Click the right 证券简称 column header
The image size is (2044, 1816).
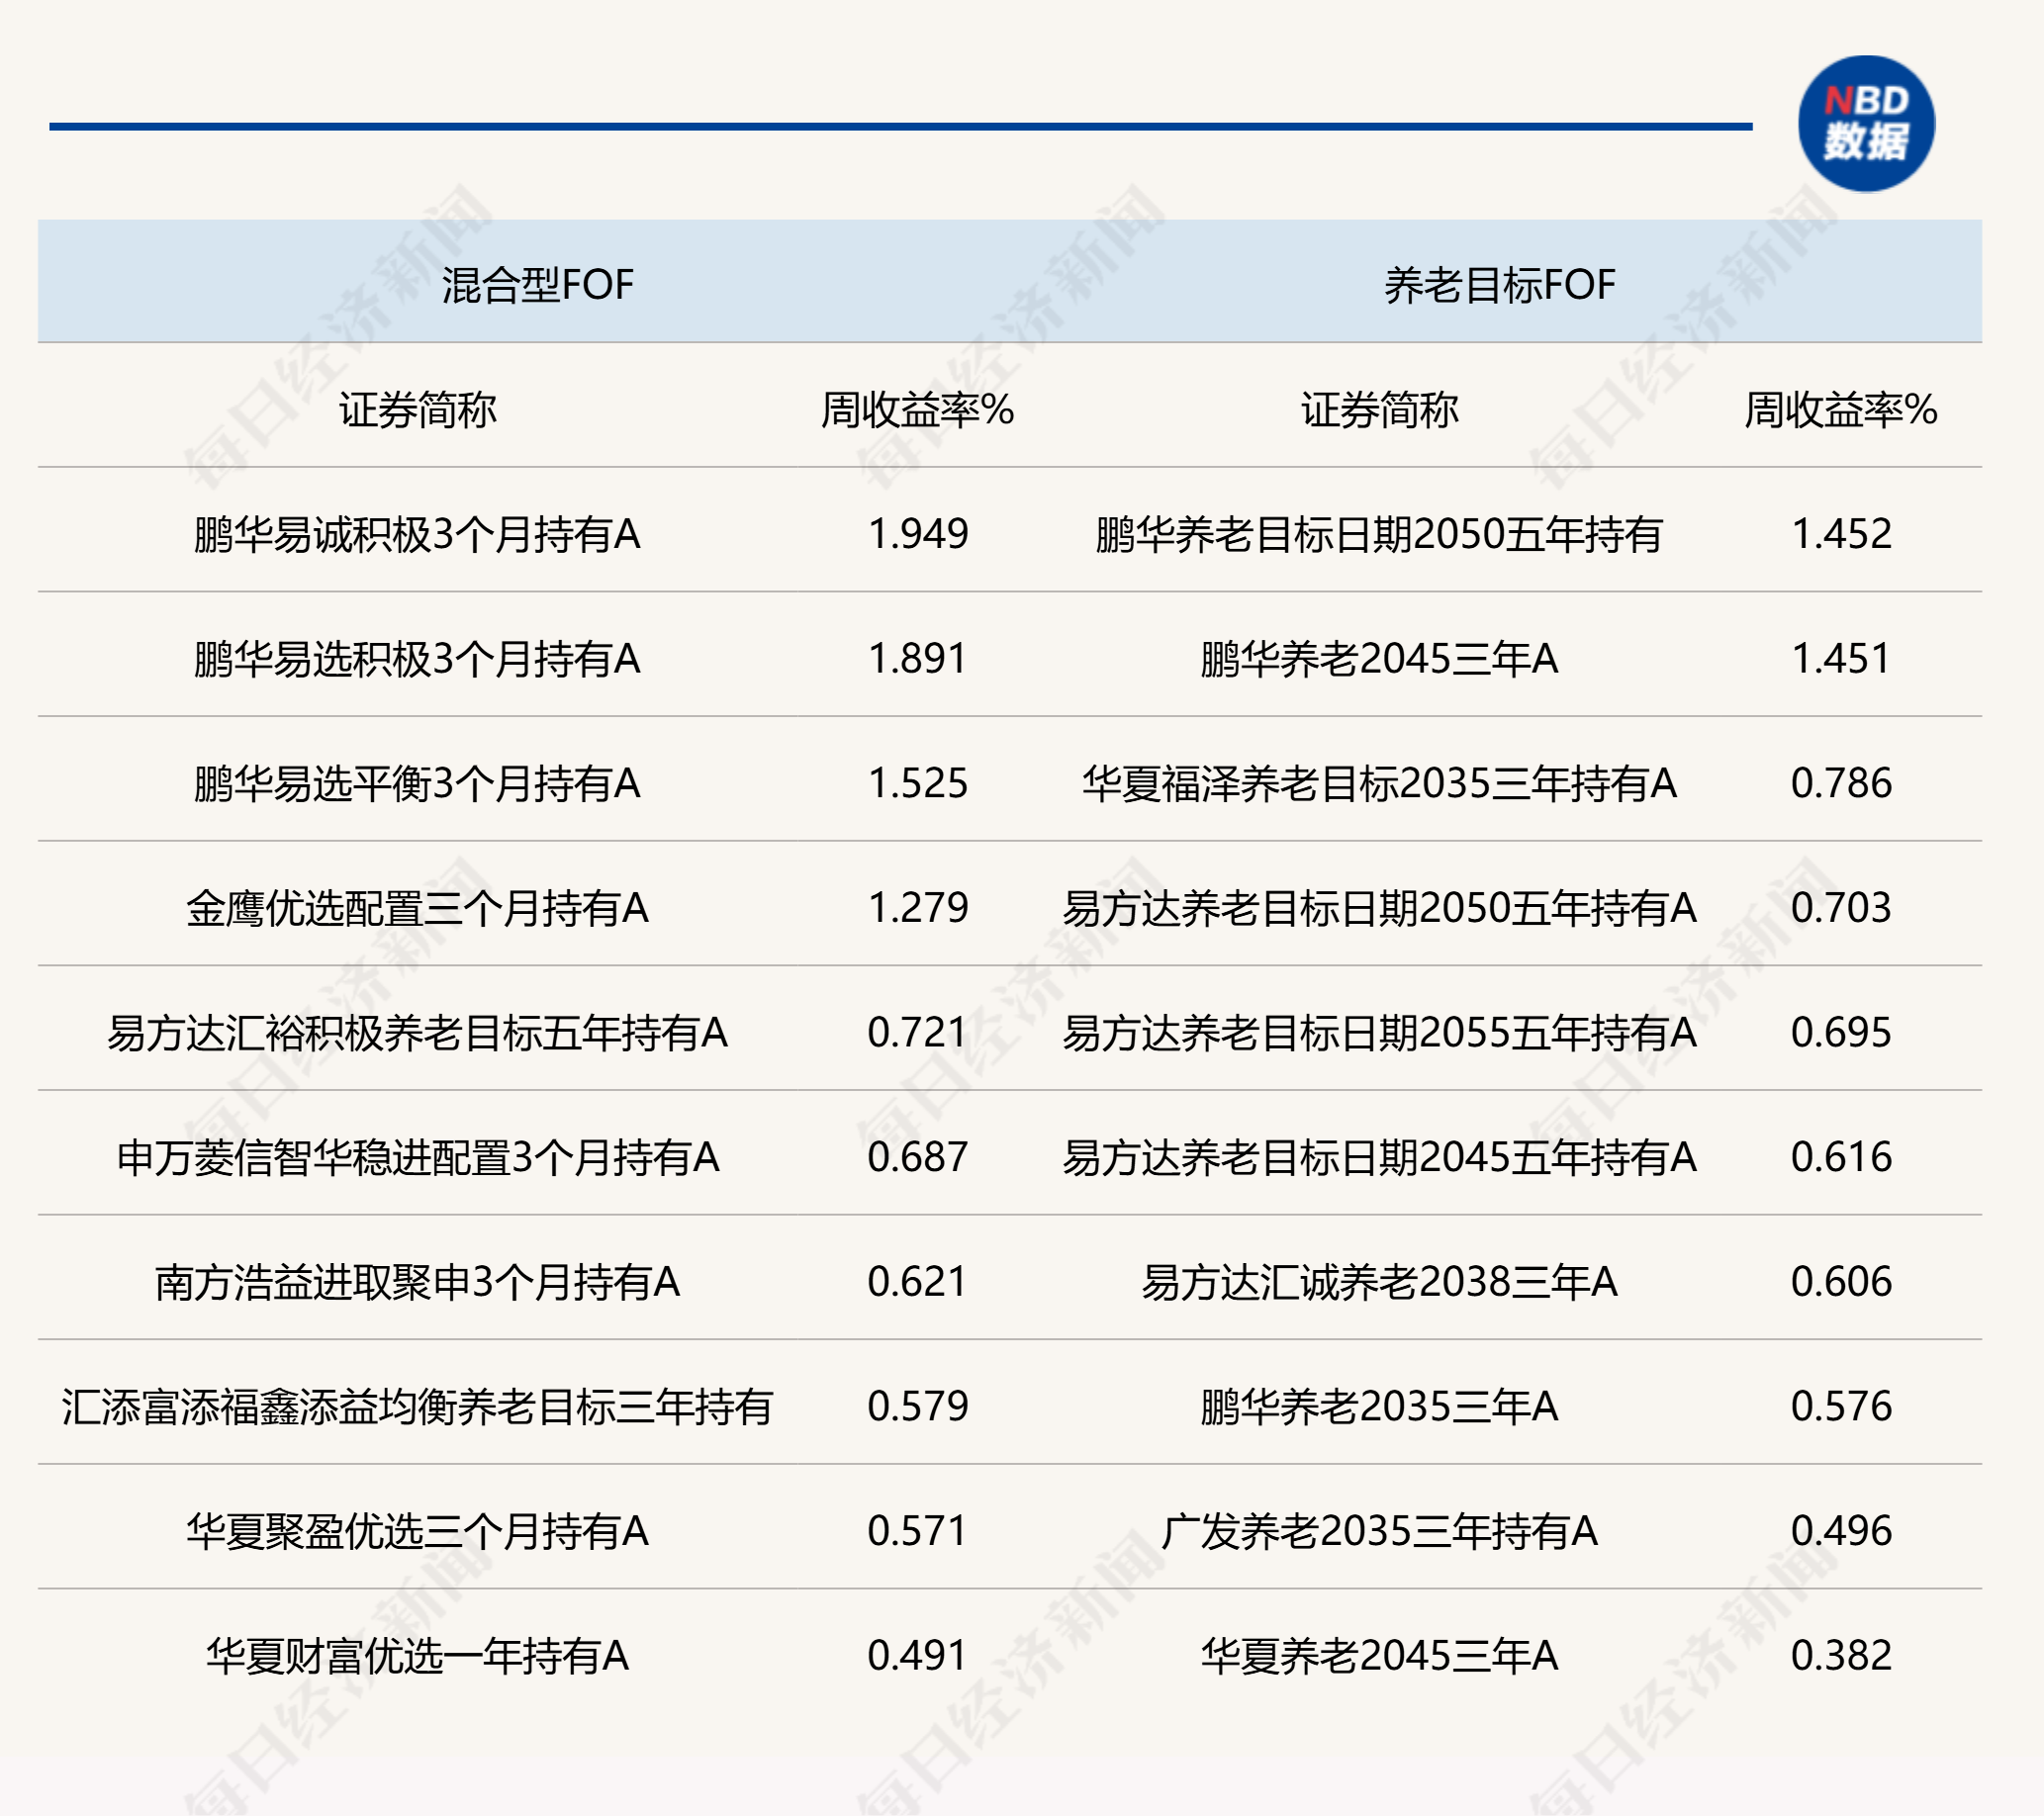coord(1379,410)
